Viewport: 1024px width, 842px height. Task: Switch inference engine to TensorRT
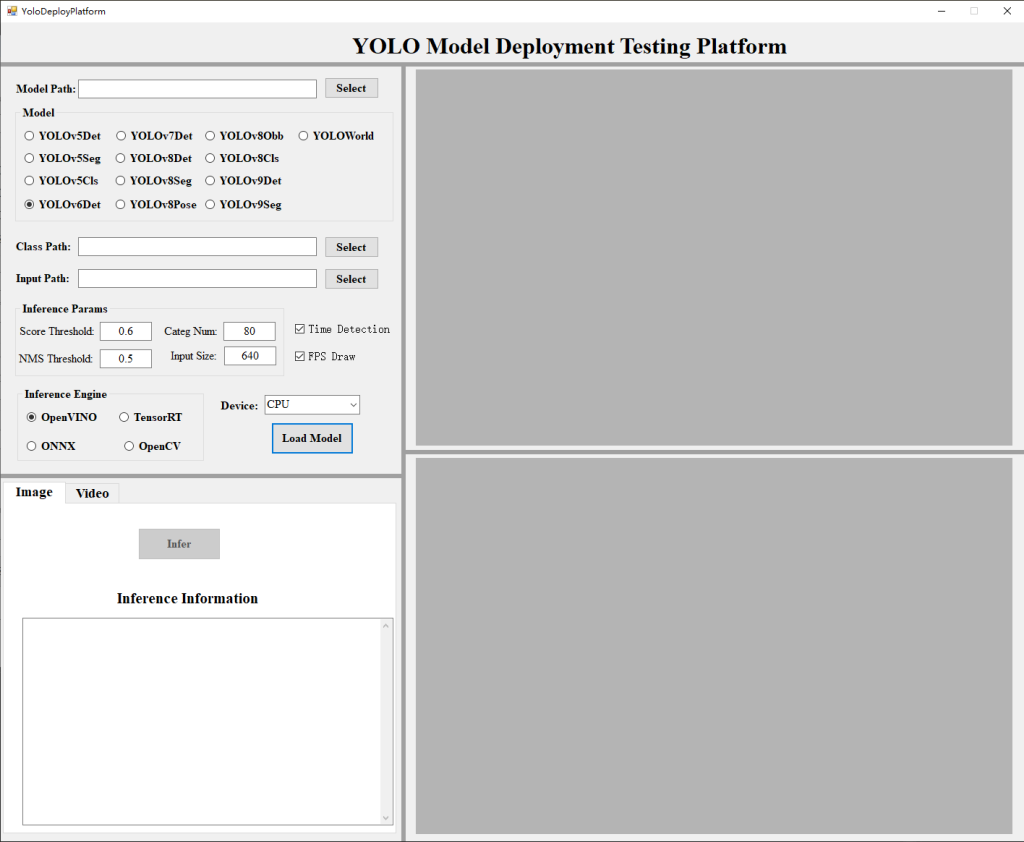point(124,417)
